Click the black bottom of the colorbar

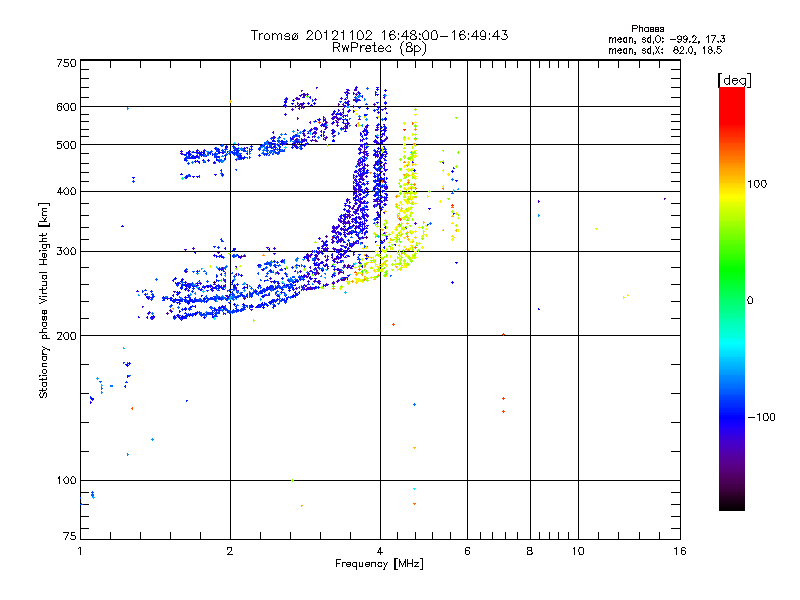[732, 503]
